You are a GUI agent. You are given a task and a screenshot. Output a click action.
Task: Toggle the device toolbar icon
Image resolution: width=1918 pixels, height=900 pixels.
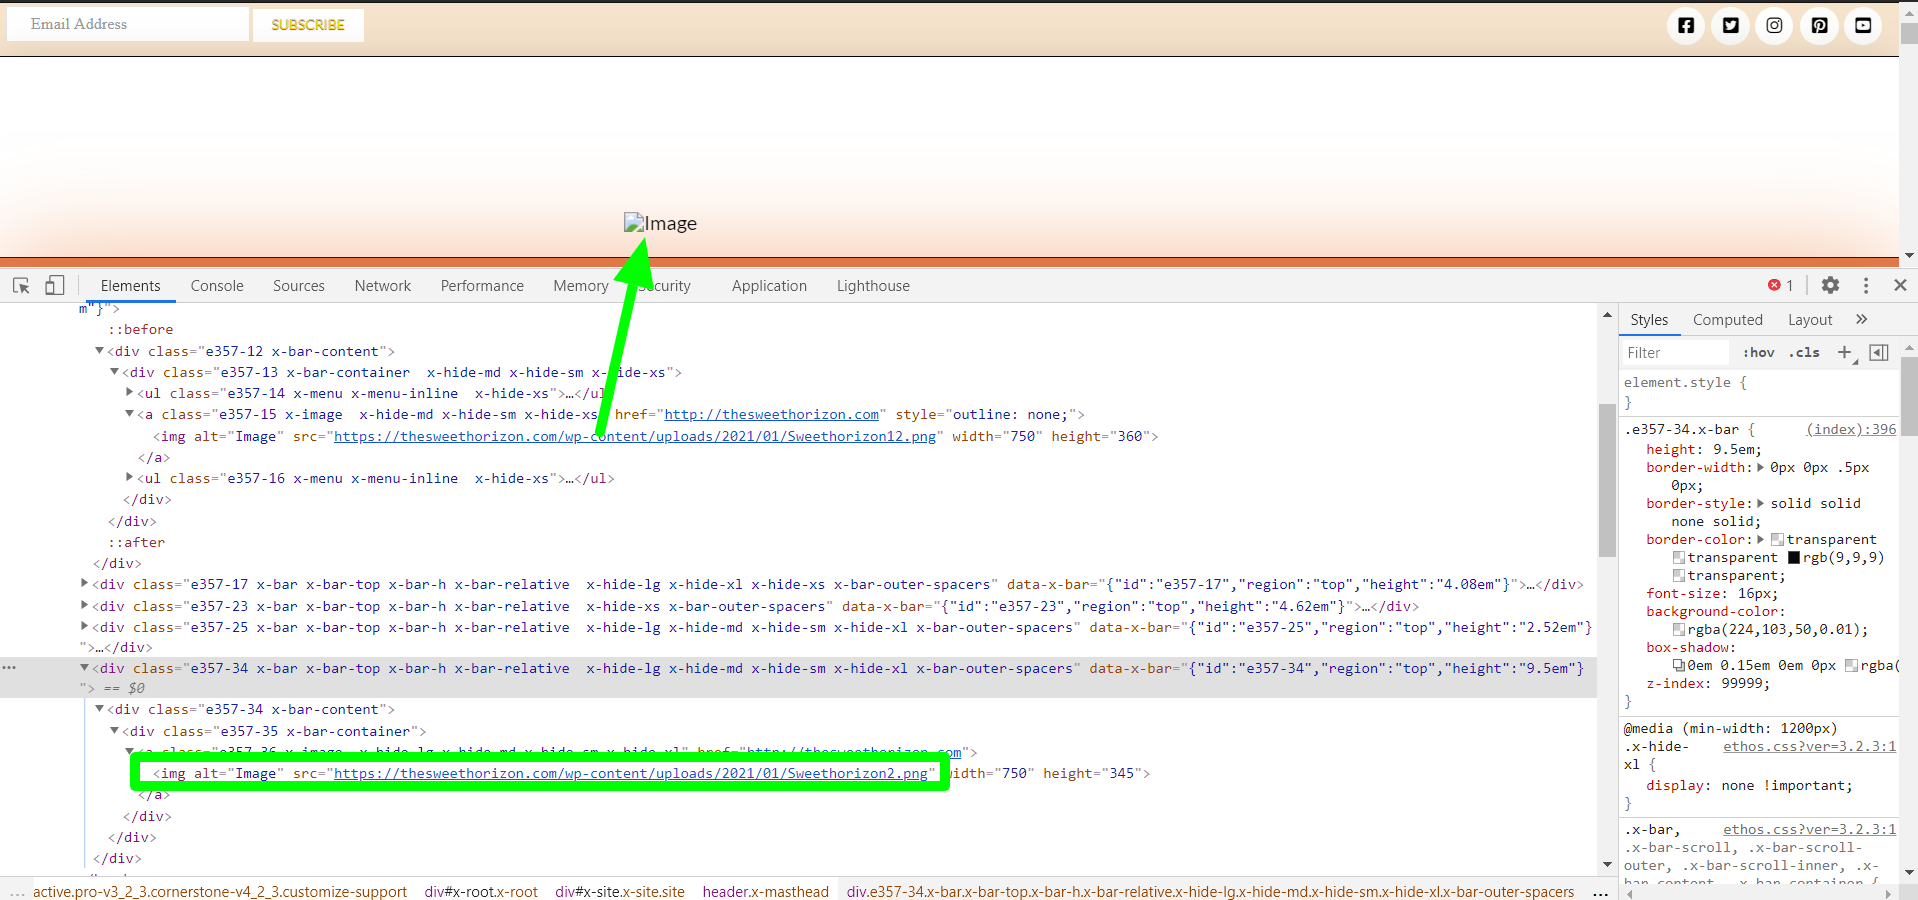tap(54, 286)
